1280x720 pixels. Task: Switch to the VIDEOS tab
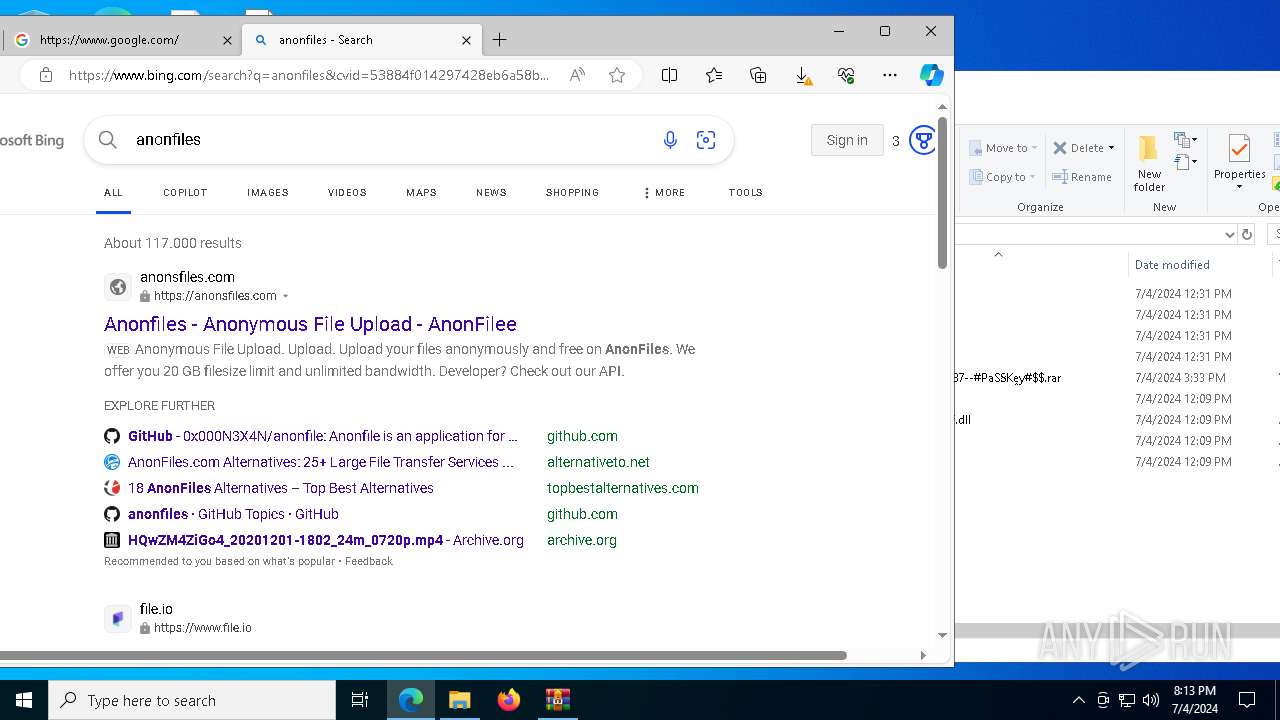(x=347, y=192)
